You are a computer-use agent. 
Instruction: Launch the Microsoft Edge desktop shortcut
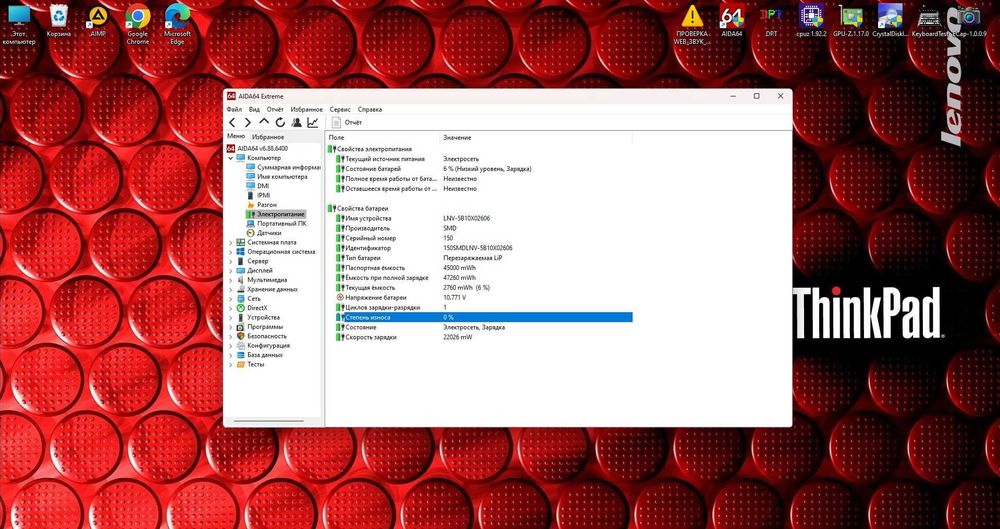click(x=177, y=26)
